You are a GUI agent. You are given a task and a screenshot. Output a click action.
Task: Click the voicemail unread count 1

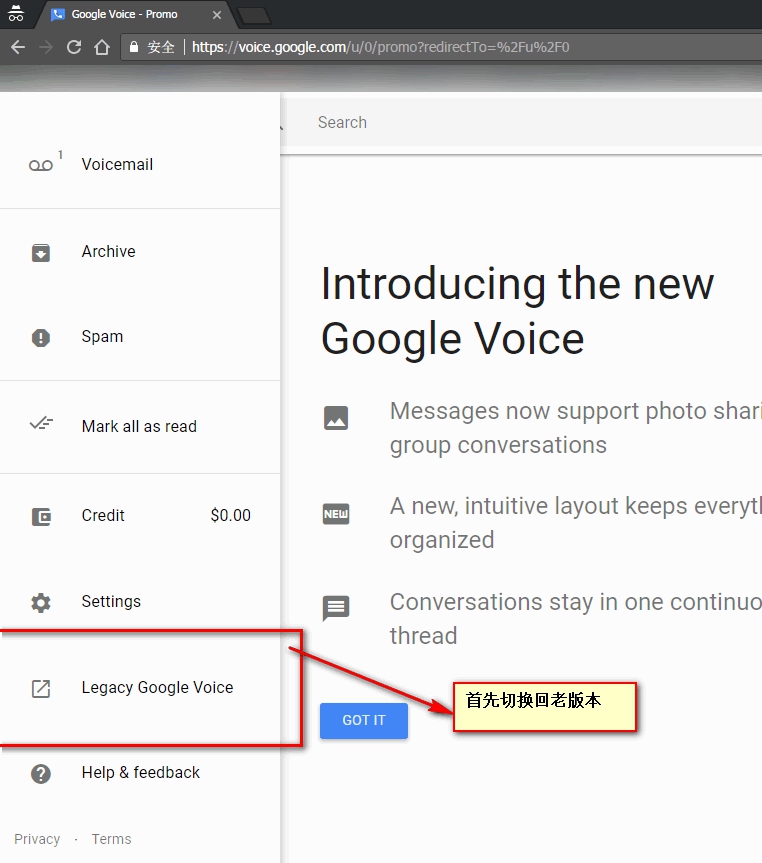[x=60, y=155]
